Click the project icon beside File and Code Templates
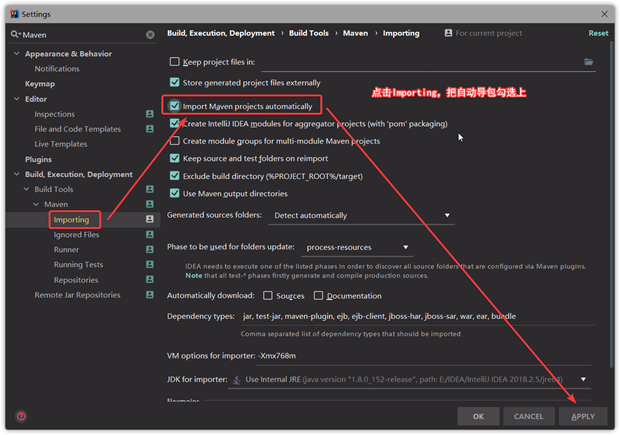 [x=150, y=129]
